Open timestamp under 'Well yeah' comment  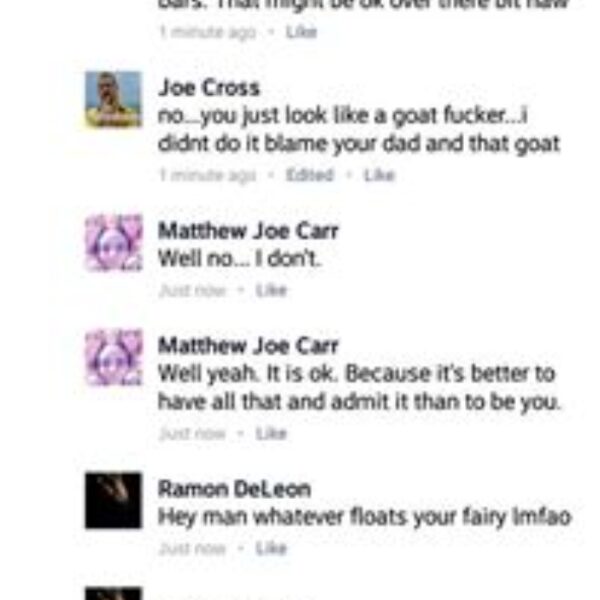click(x=192, y=434)
